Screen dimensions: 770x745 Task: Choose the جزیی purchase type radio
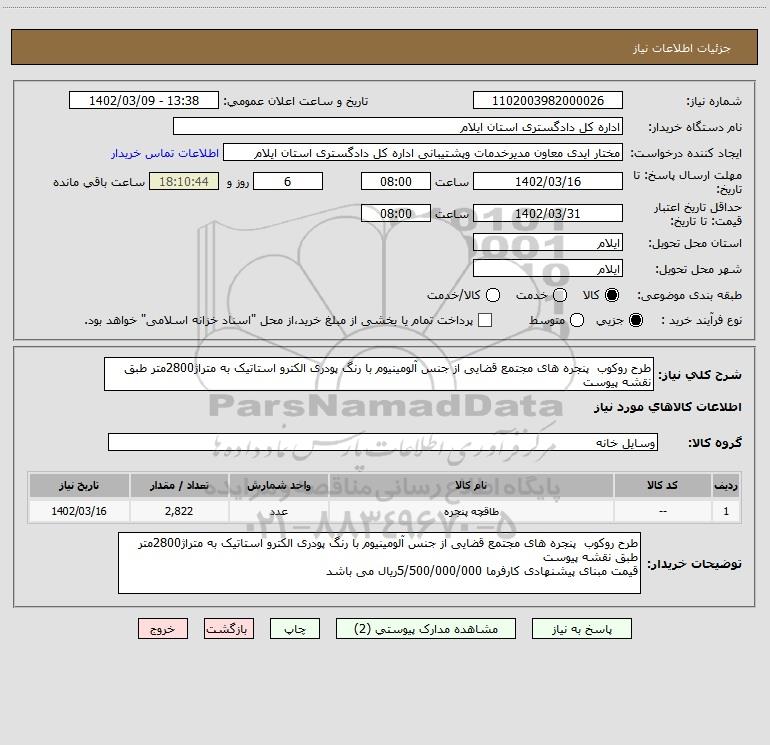coord(636,320)
